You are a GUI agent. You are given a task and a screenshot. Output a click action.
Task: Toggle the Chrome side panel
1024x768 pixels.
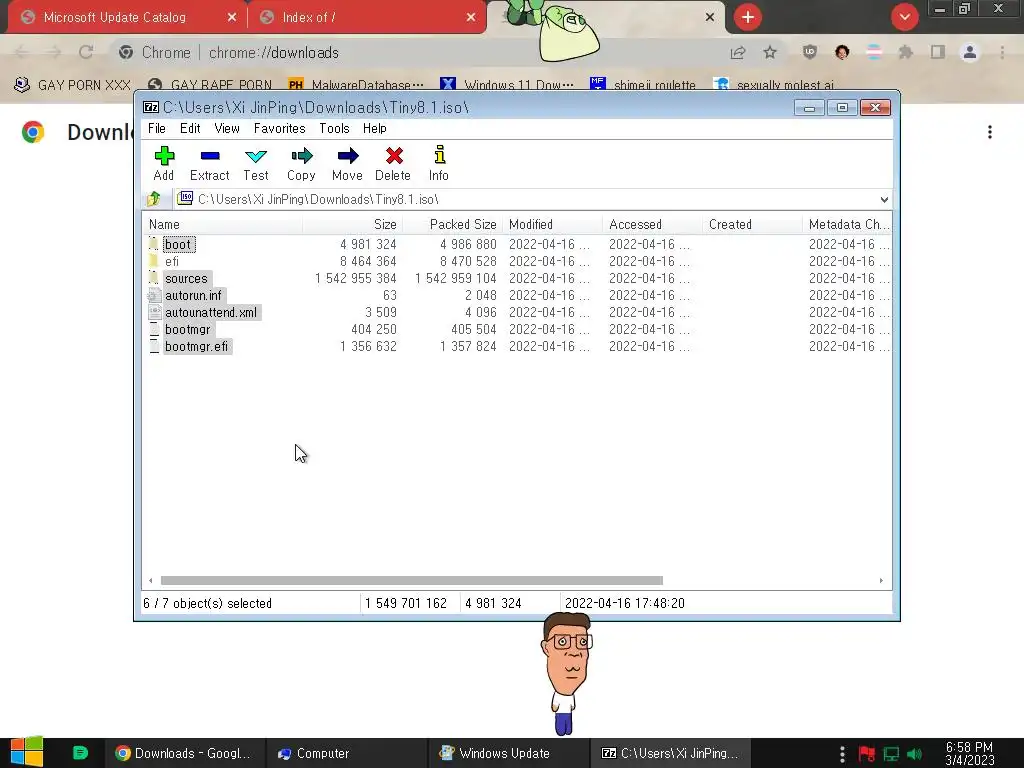tap(938, 52)
